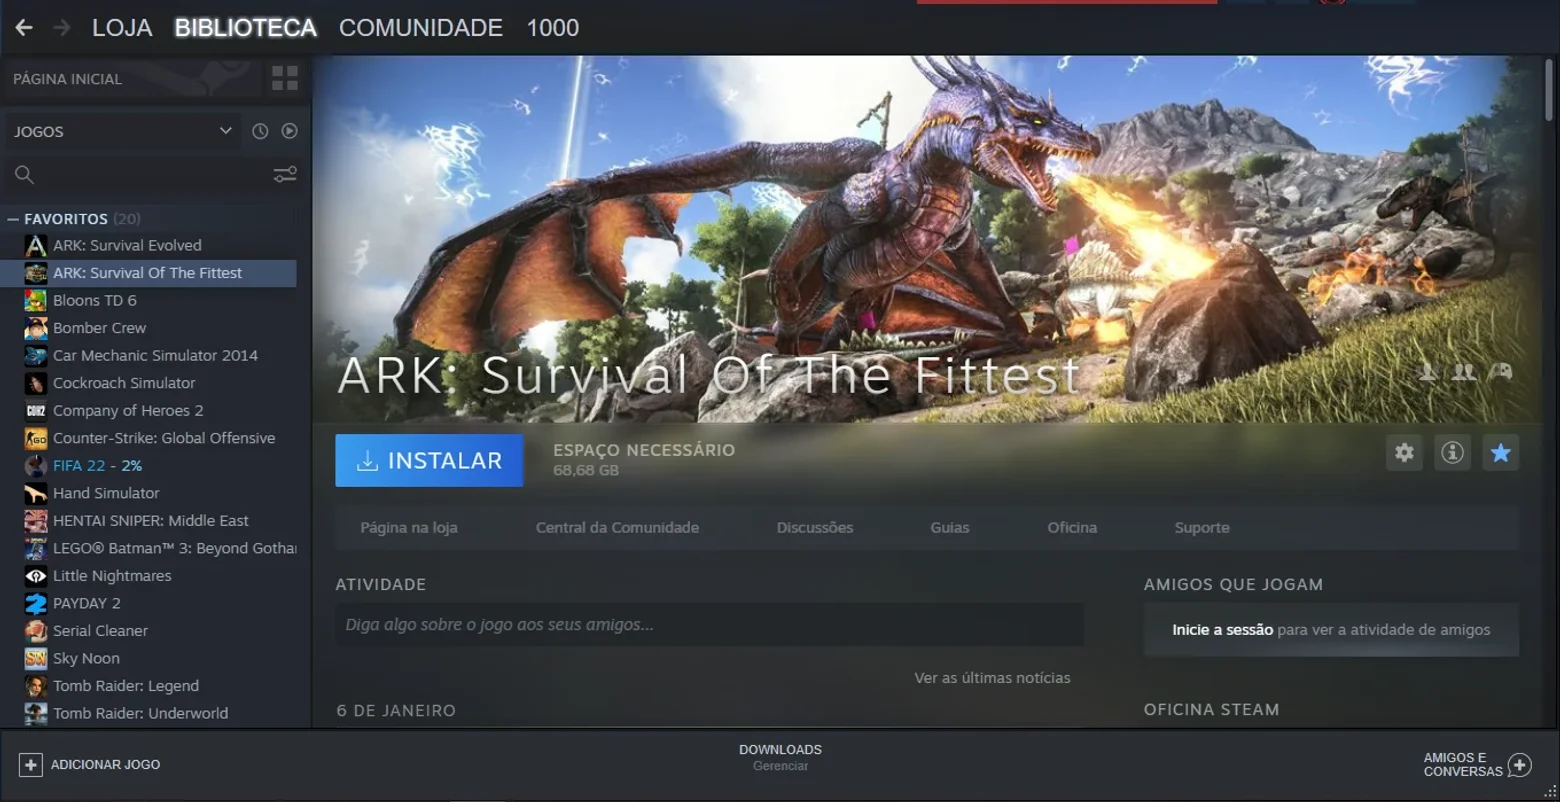Click Ver as últimas notícias link
The height and width of the screenshot is (802, 1560).
pos(992,678)
